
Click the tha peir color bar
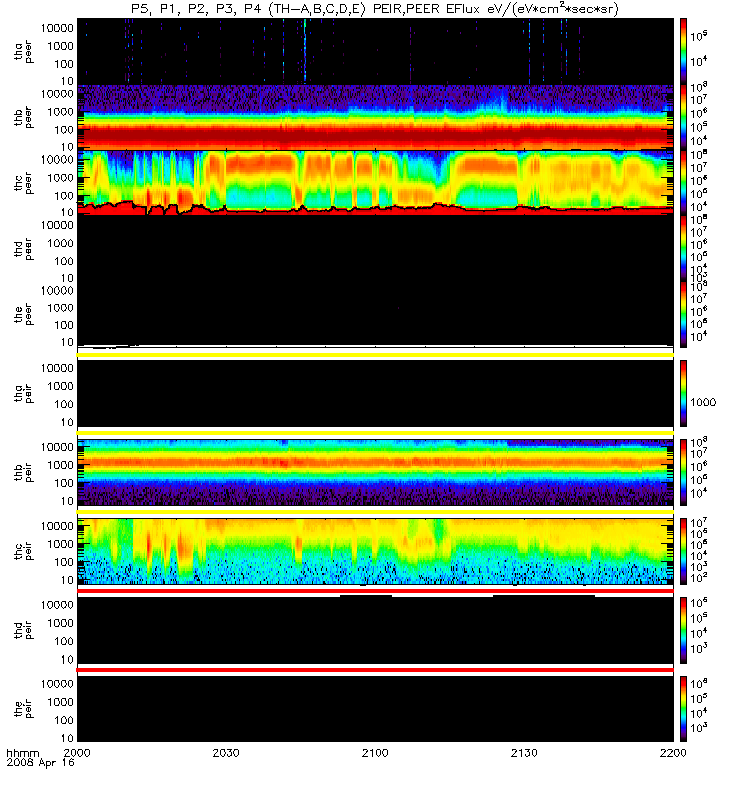pyautogui.click(x=683, y=393)
